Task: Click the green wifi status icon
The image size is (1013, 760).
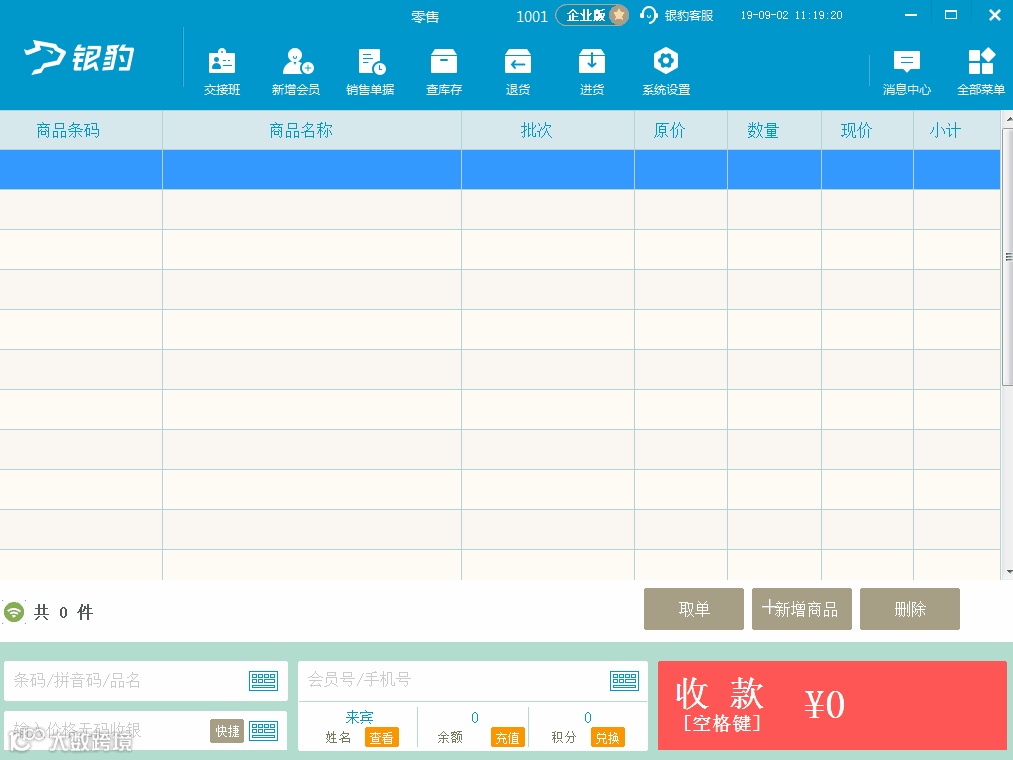Action: point(14,611)
